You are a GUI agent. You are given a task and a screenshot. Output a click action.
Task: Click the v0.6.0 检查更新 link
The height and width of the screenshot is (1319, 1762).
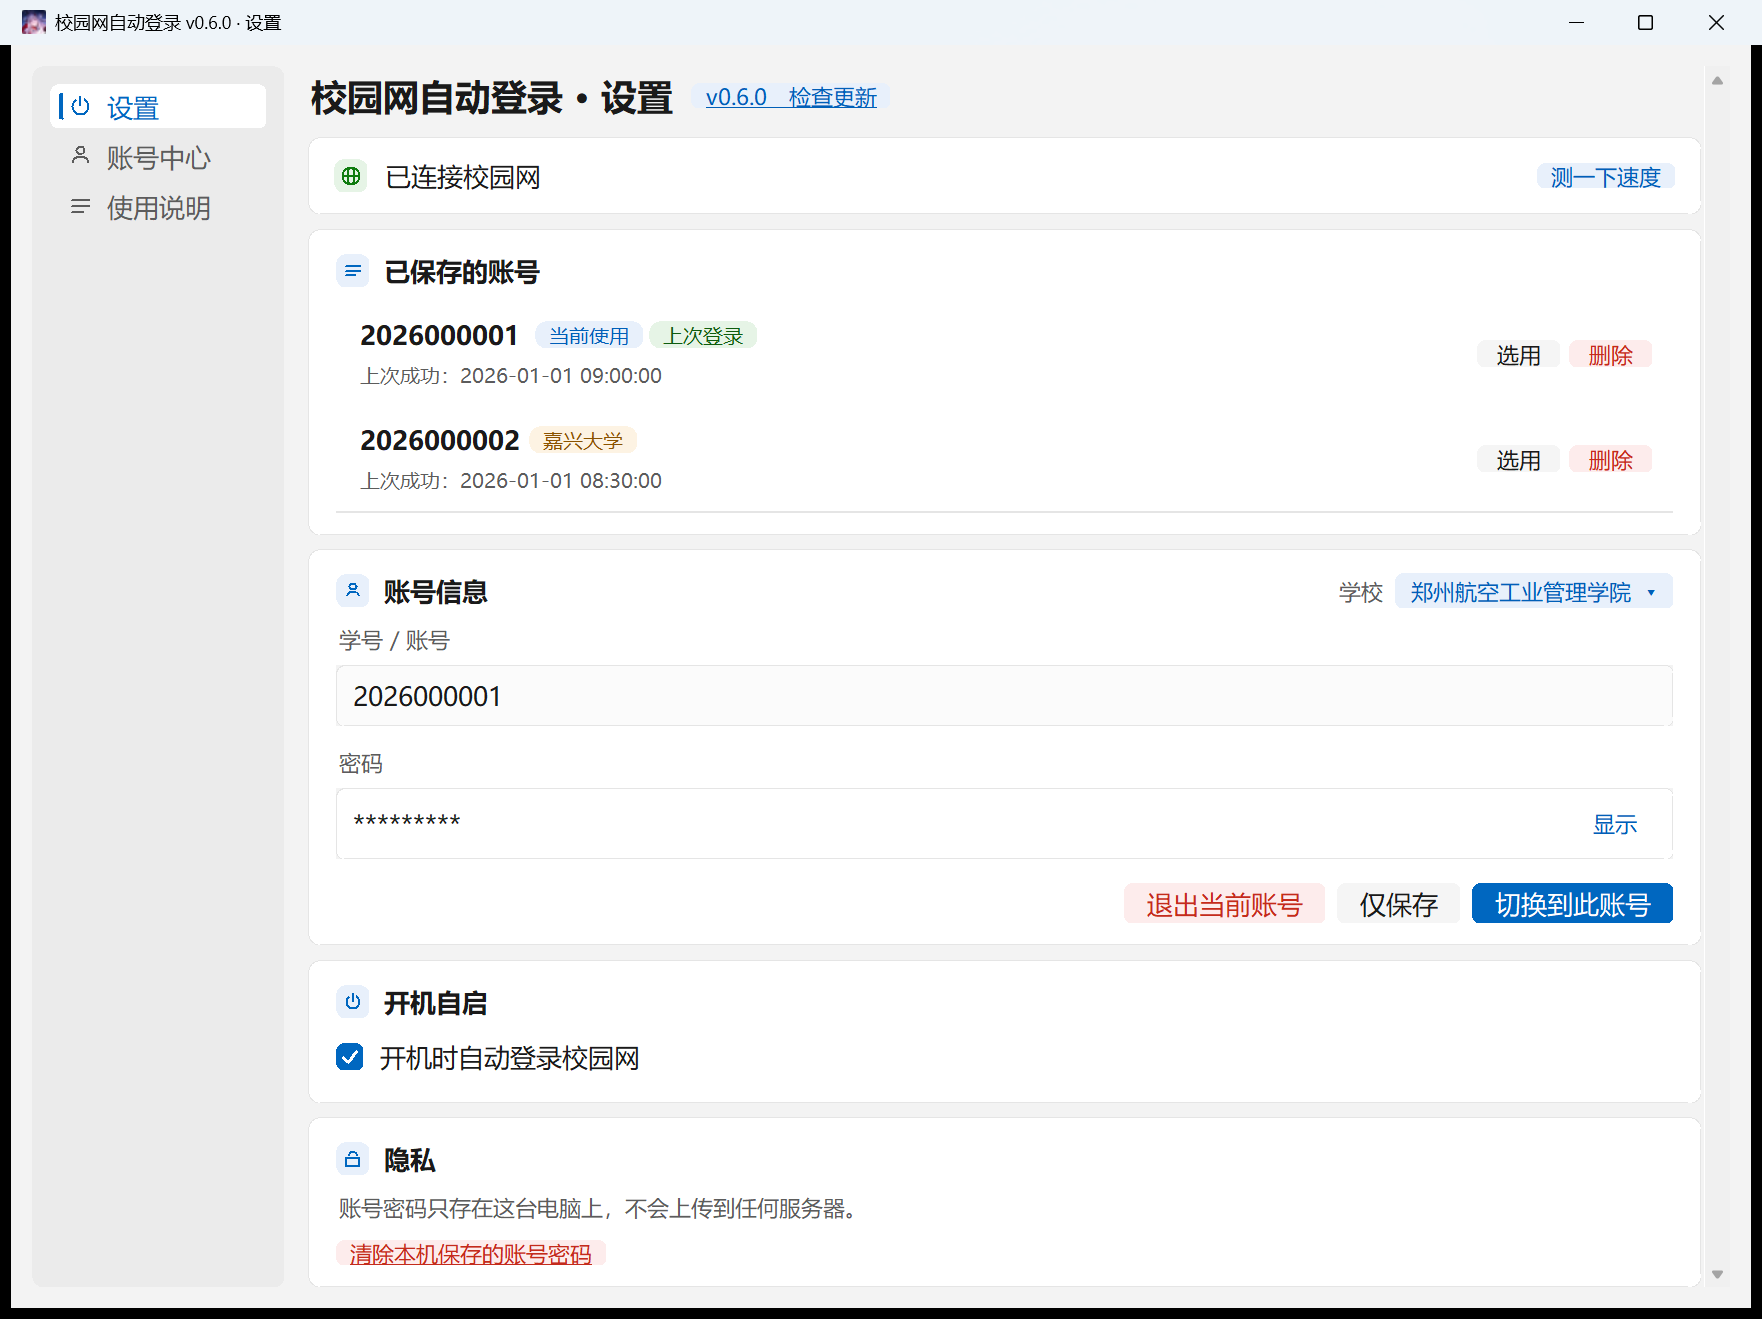[x=791, y=97]
